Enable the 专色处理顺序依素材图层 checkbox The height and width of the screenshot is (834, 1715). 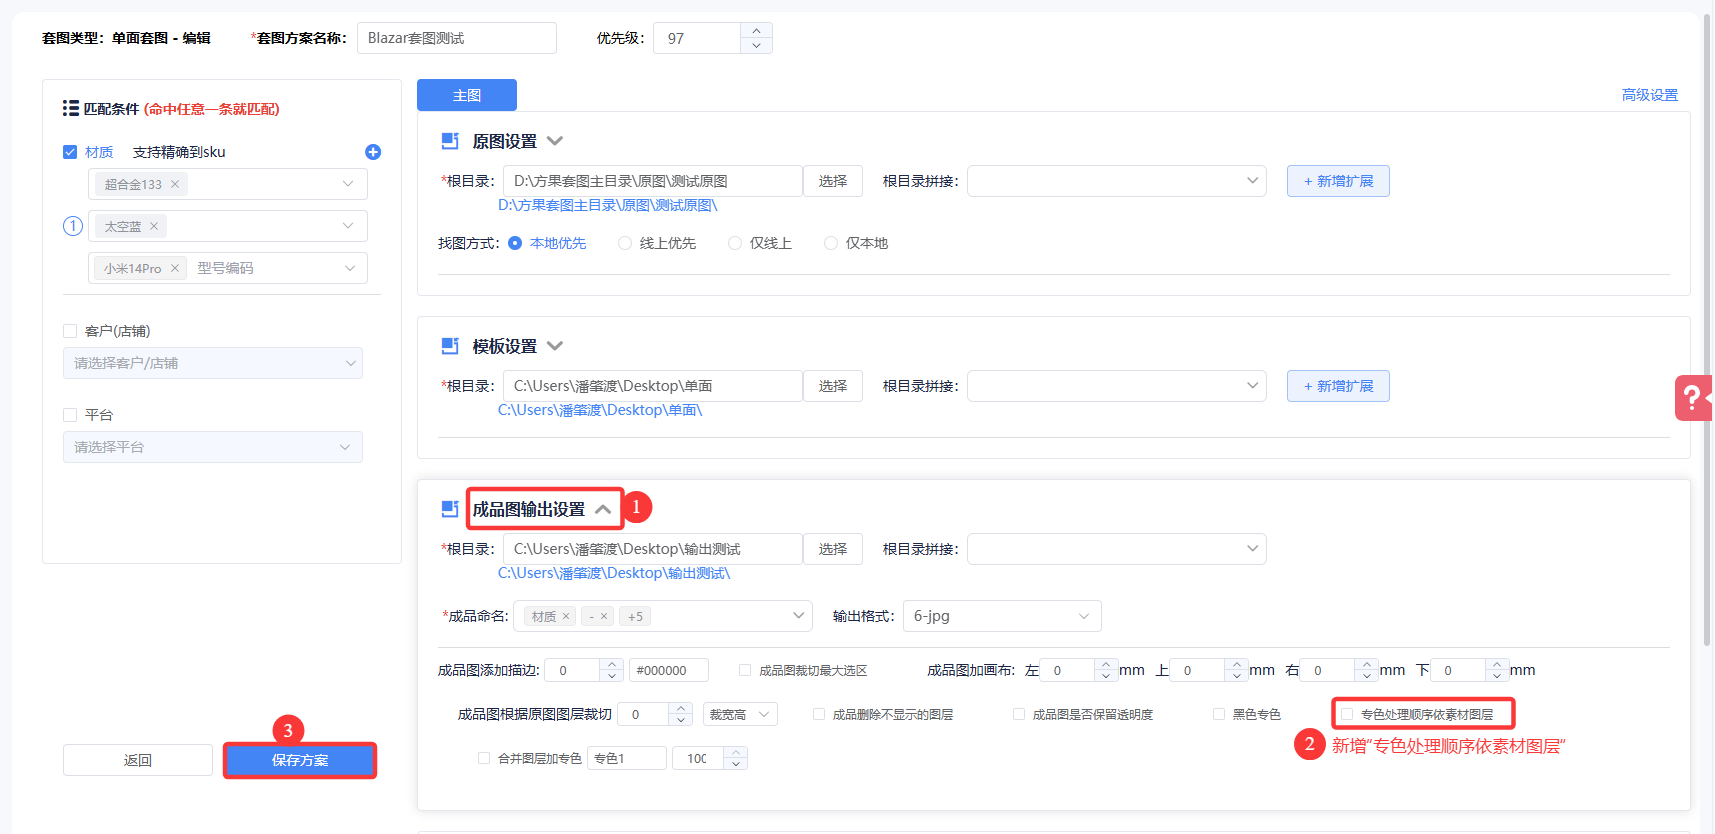[x=1347, y=714]
